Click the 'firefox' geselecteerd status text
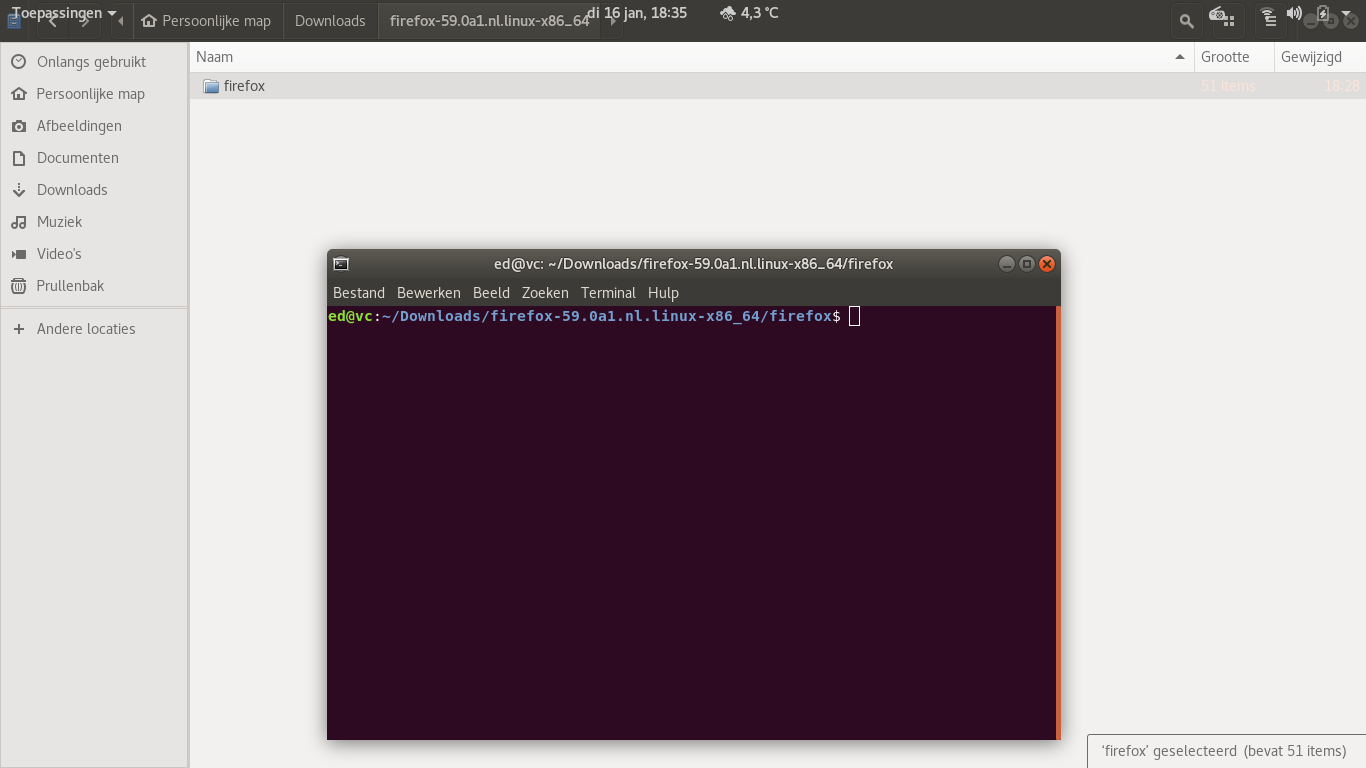This screenshot has width=1366, height=768. [x=1224, y=751]
